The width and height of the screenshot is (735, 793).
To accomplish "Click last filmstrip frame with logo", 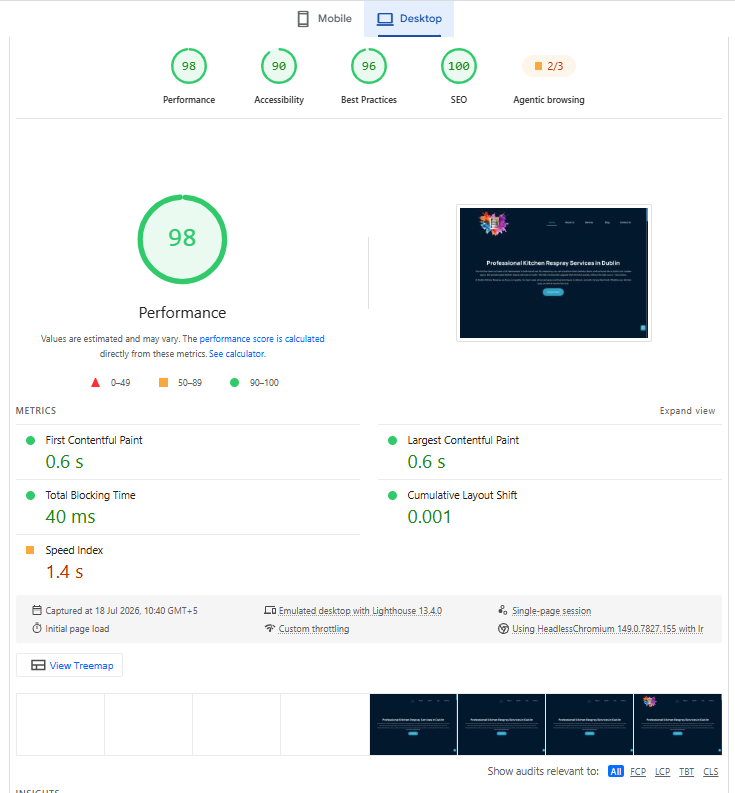I will 678,725.
